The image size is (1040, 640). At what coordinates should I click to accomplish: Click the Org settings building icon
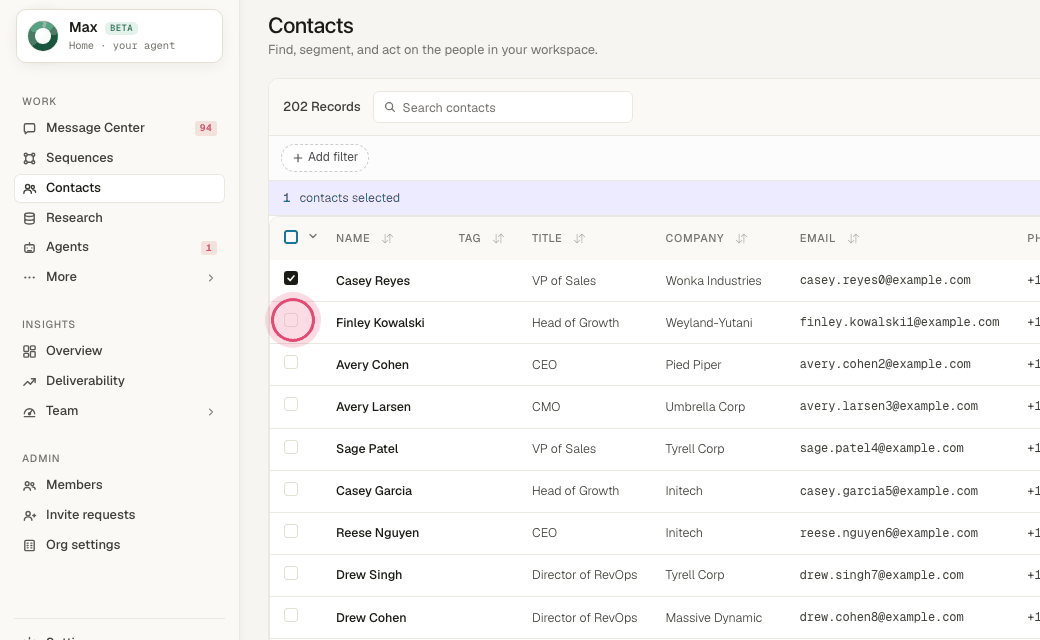pos(29,545)
